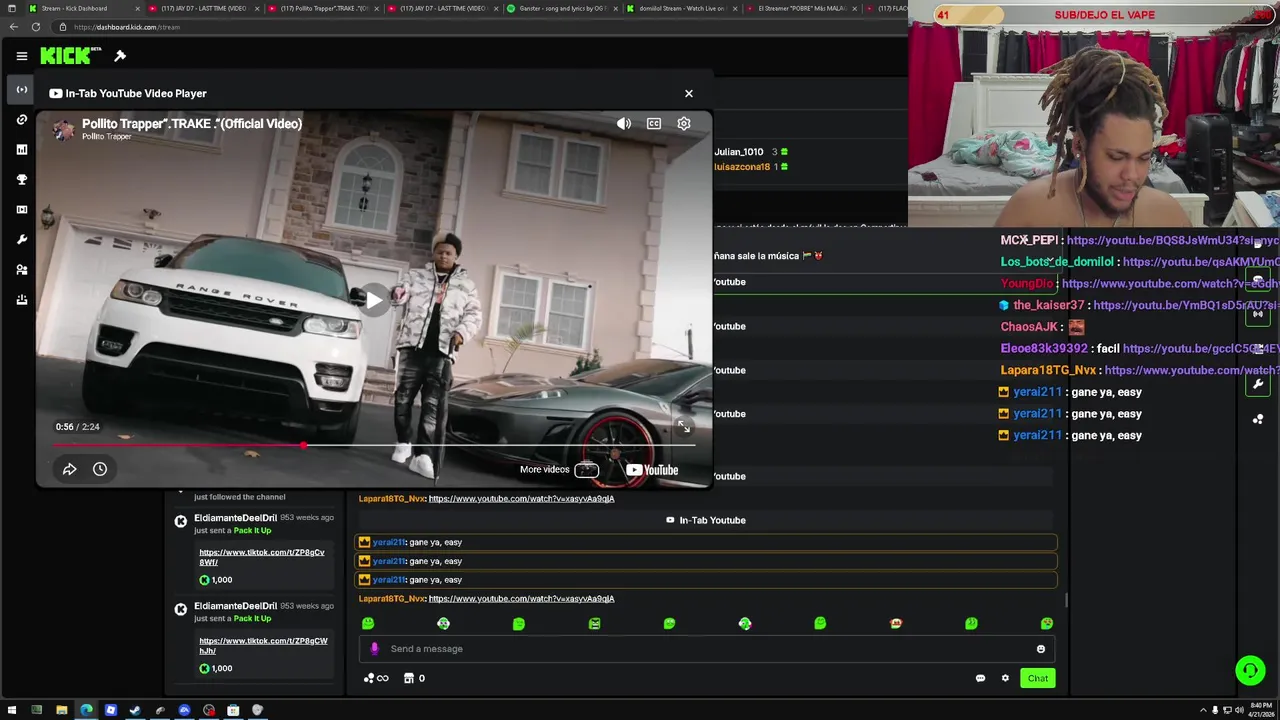Open the Stream section in the sidebar
The image size is (1280, 720).
(21, 90)
